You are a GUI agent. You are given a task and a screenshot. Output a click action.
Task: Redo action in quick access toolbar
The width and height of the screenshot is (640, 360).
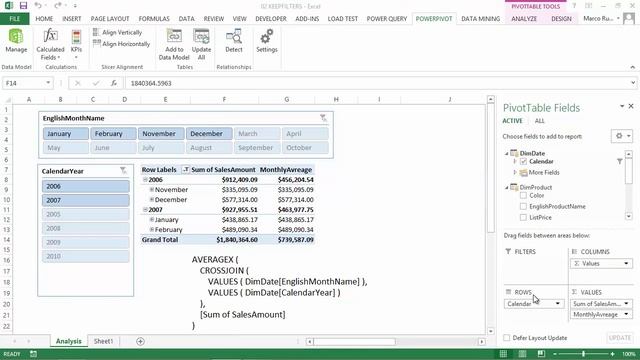pyautogui.click(x=58, y=6)
